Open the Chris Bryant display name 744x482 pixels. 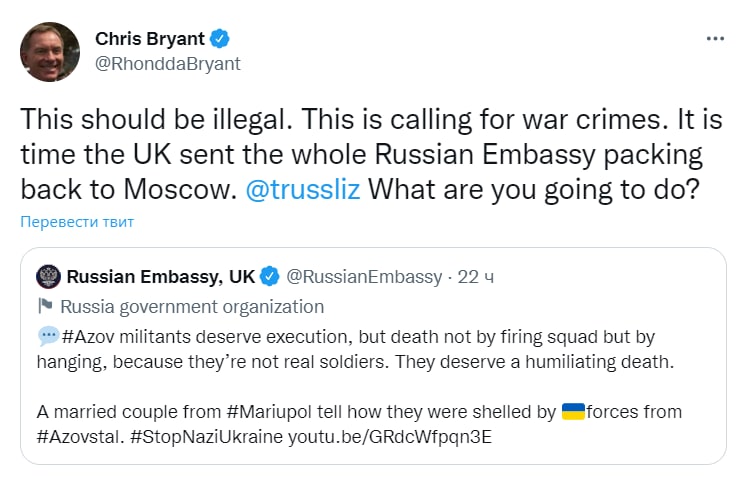[150, 39]
